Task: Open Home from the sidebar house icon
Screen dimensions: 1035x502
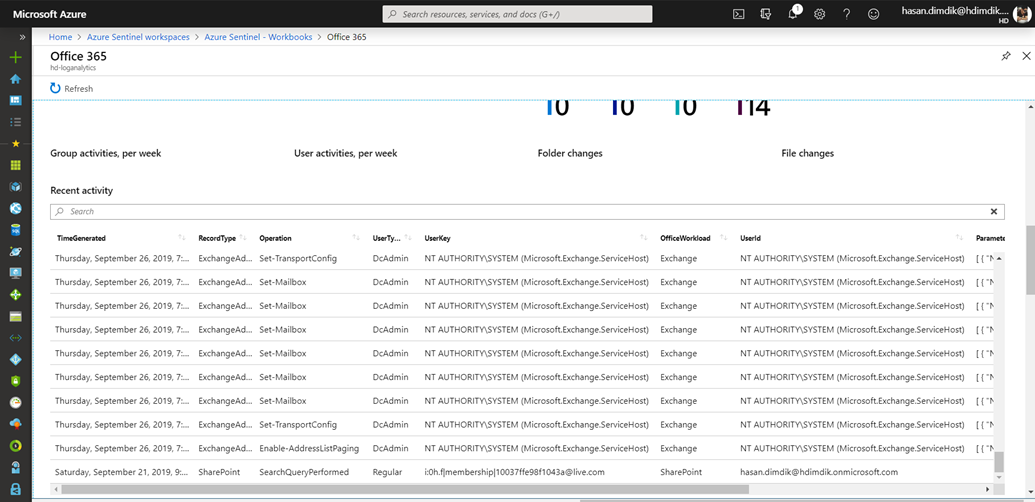Action: [x=16, y=78]
